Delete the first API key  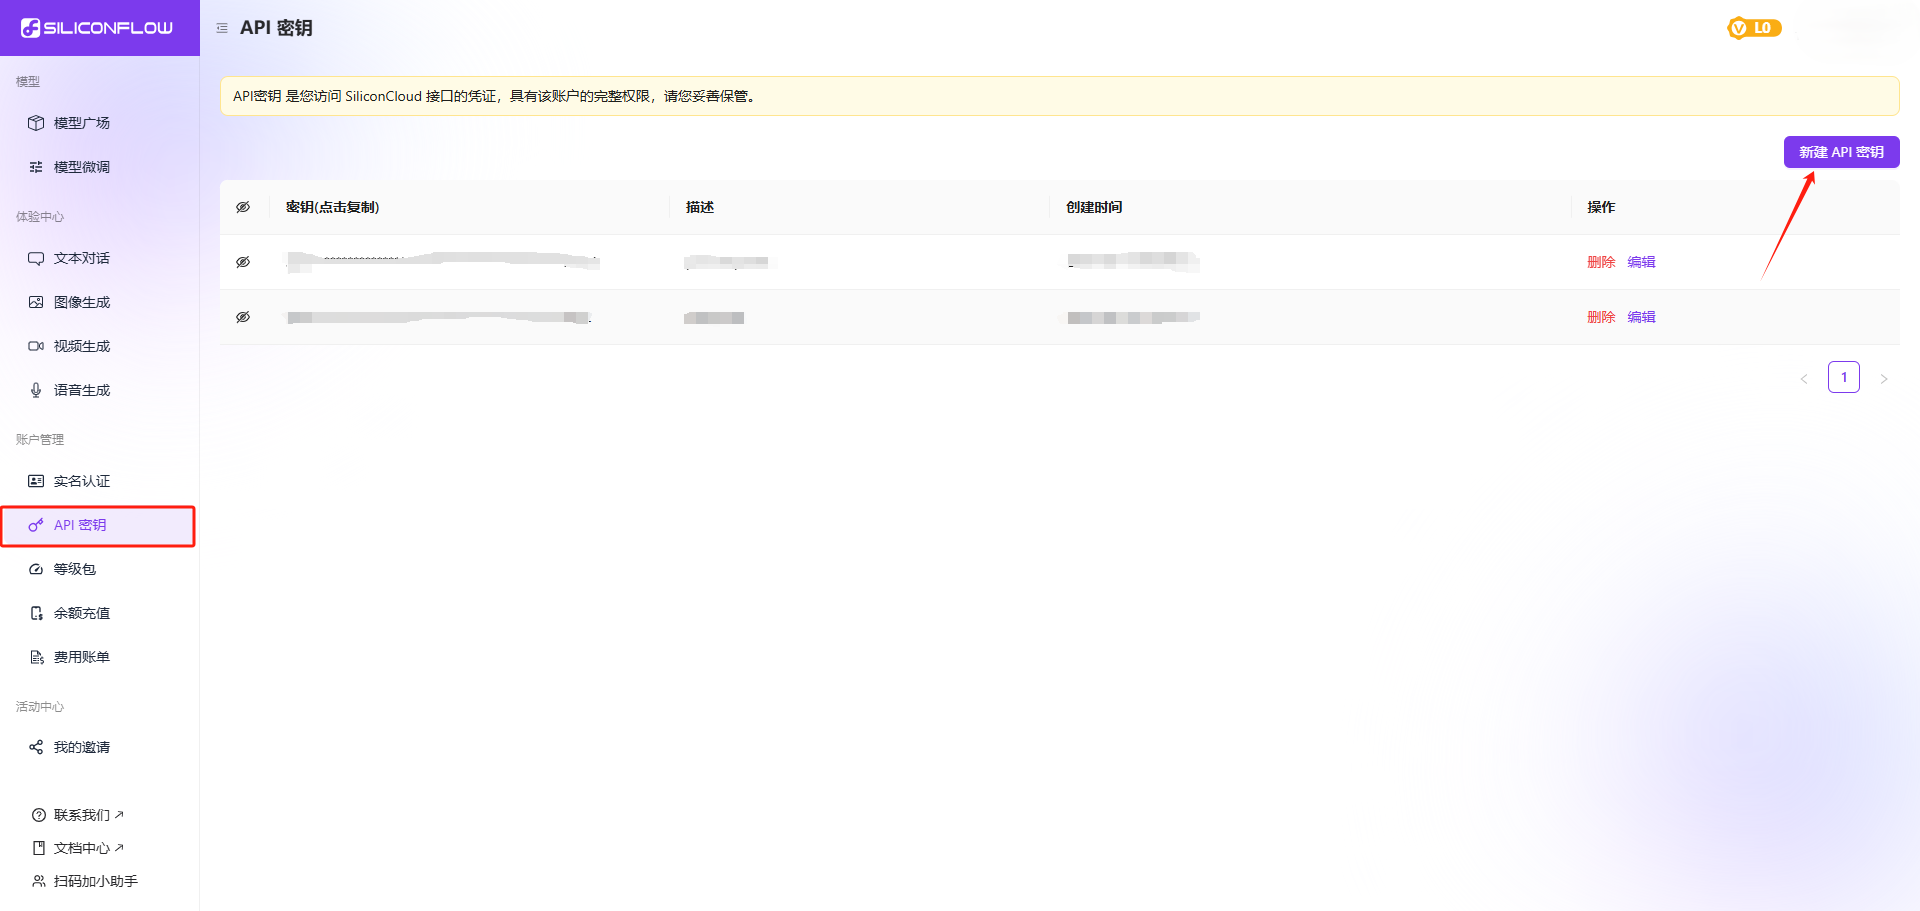(x=1600, y=262)
